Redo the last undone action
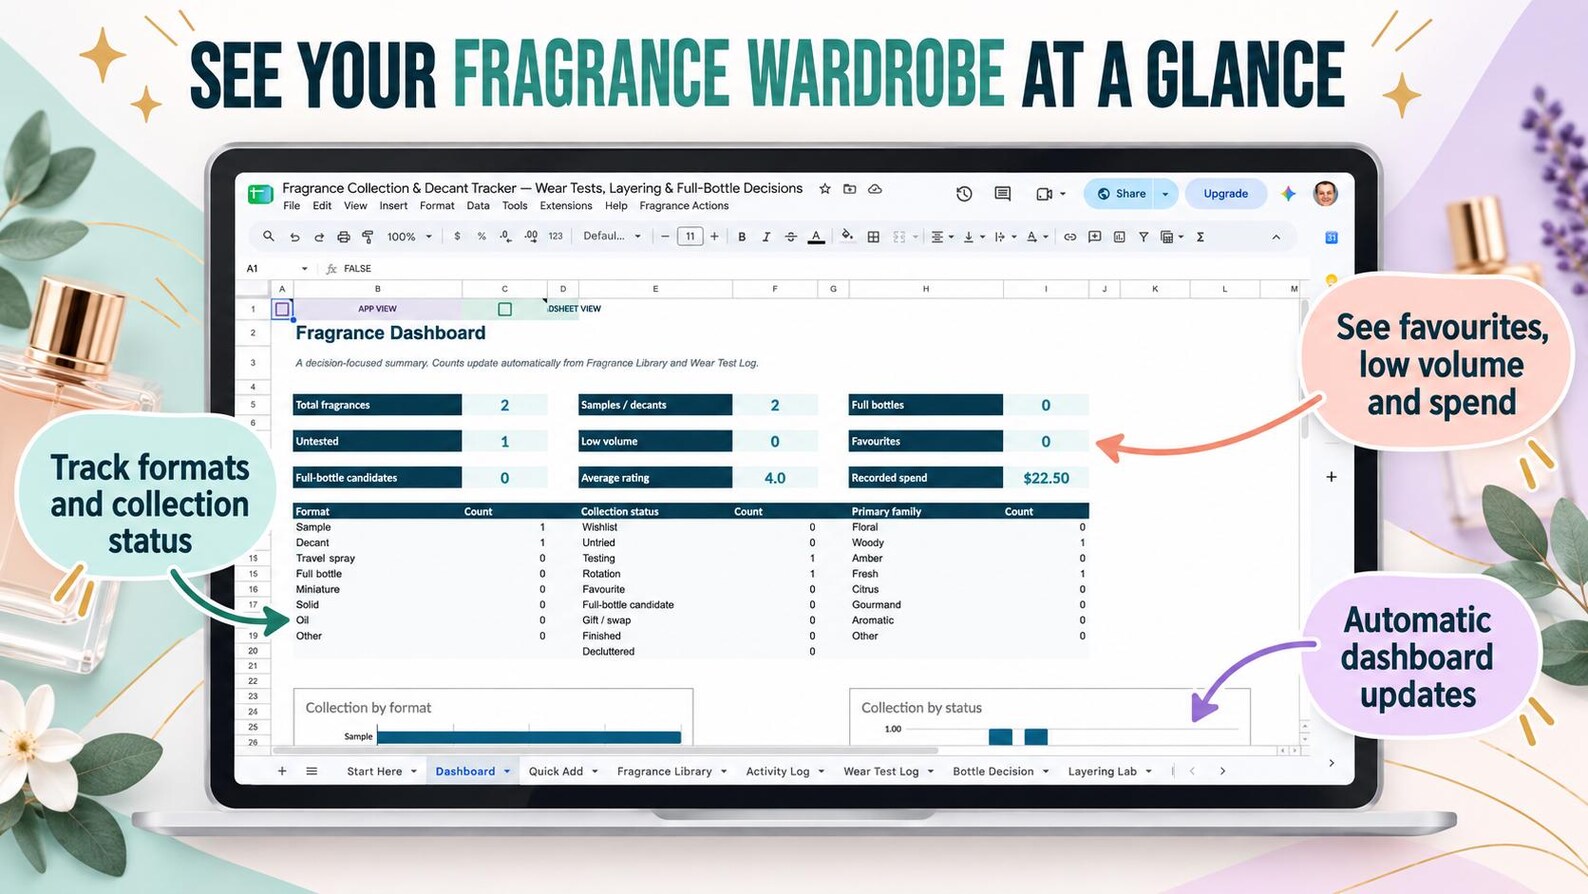This screenshot has height=894, width=1588. pyautogui.click(x=319, y=237)
